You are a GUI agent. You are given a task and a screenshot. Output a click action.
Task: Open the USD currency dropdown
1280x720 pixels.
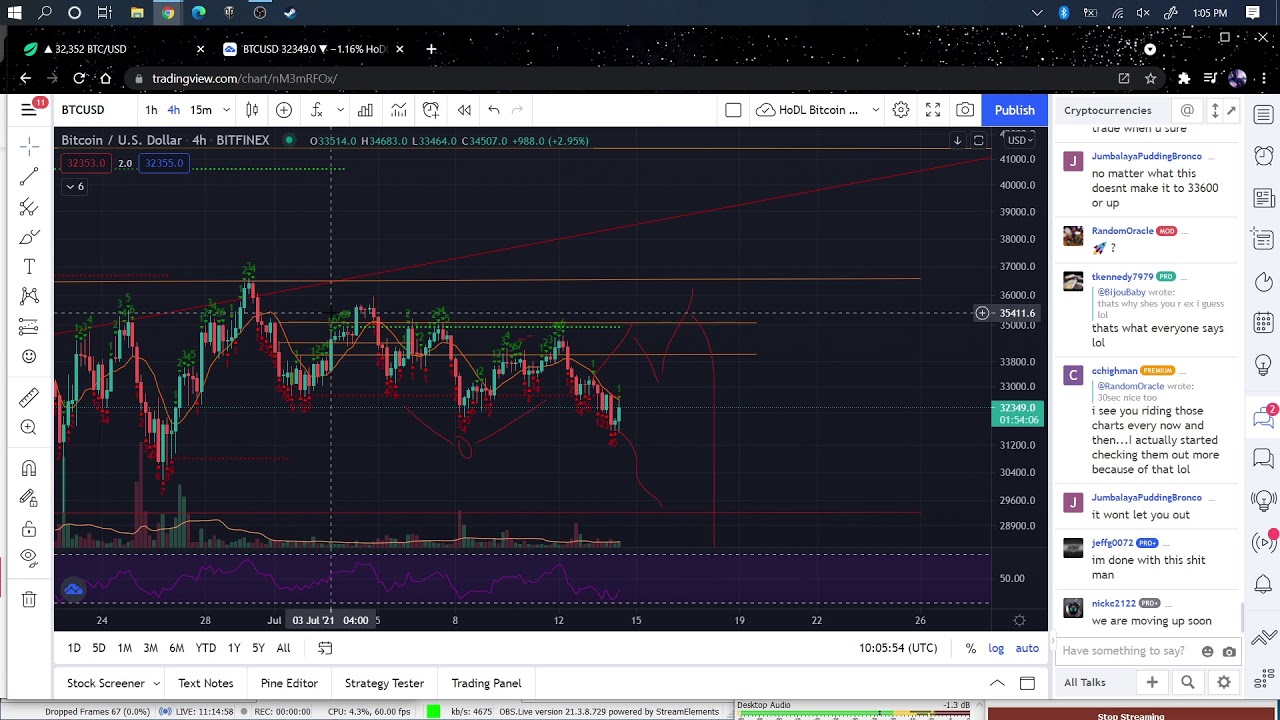click(1019, 141)
